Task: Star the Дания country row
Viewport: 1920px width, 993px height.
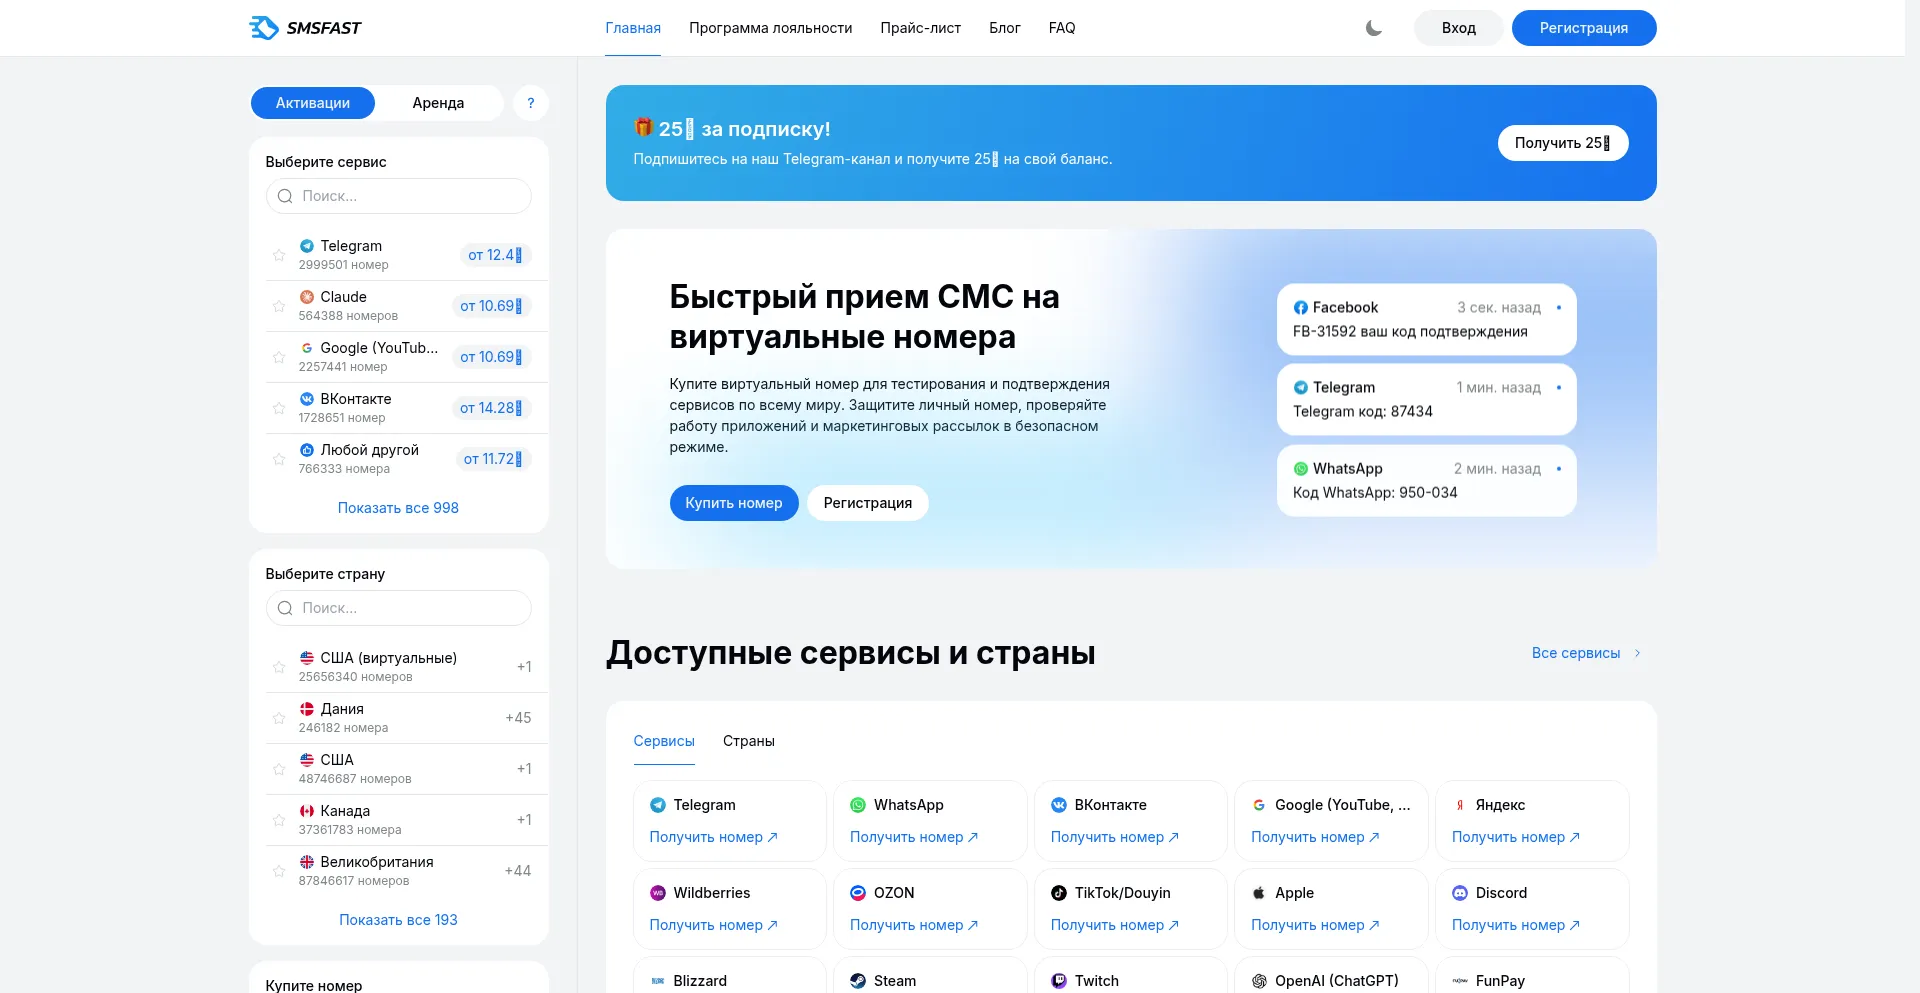Action: point(279,718)
